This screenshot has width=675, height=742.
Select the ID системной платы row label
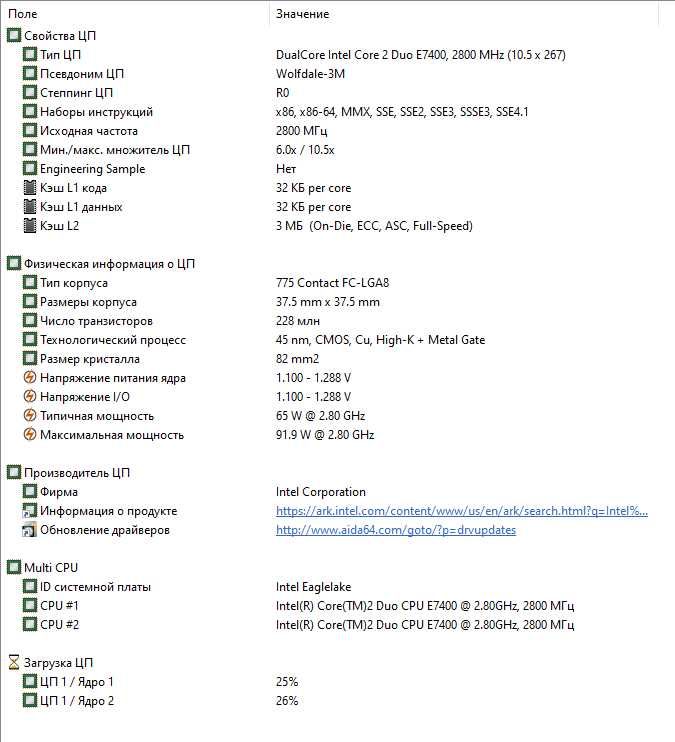click(95, 587)
